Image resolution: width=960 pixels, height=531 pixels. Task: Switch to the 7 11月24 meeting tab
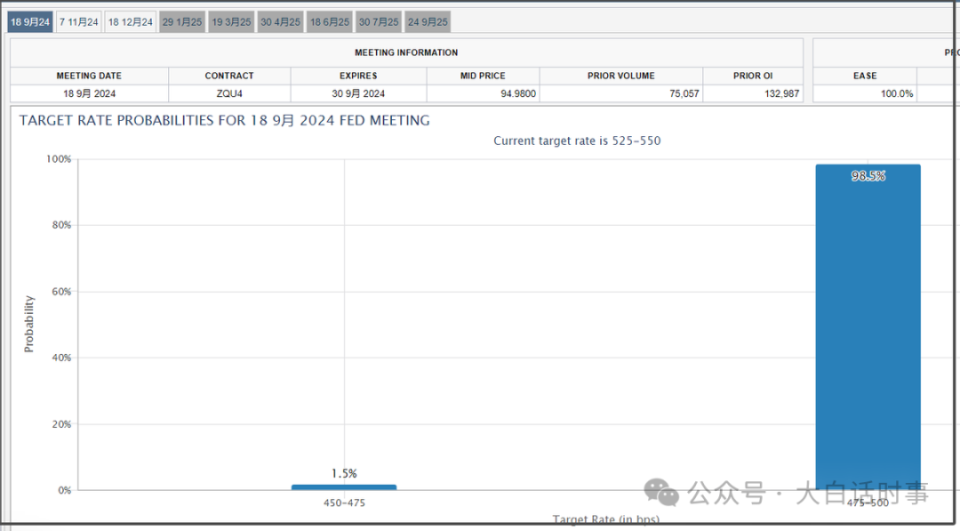click(x=79, y=22)
